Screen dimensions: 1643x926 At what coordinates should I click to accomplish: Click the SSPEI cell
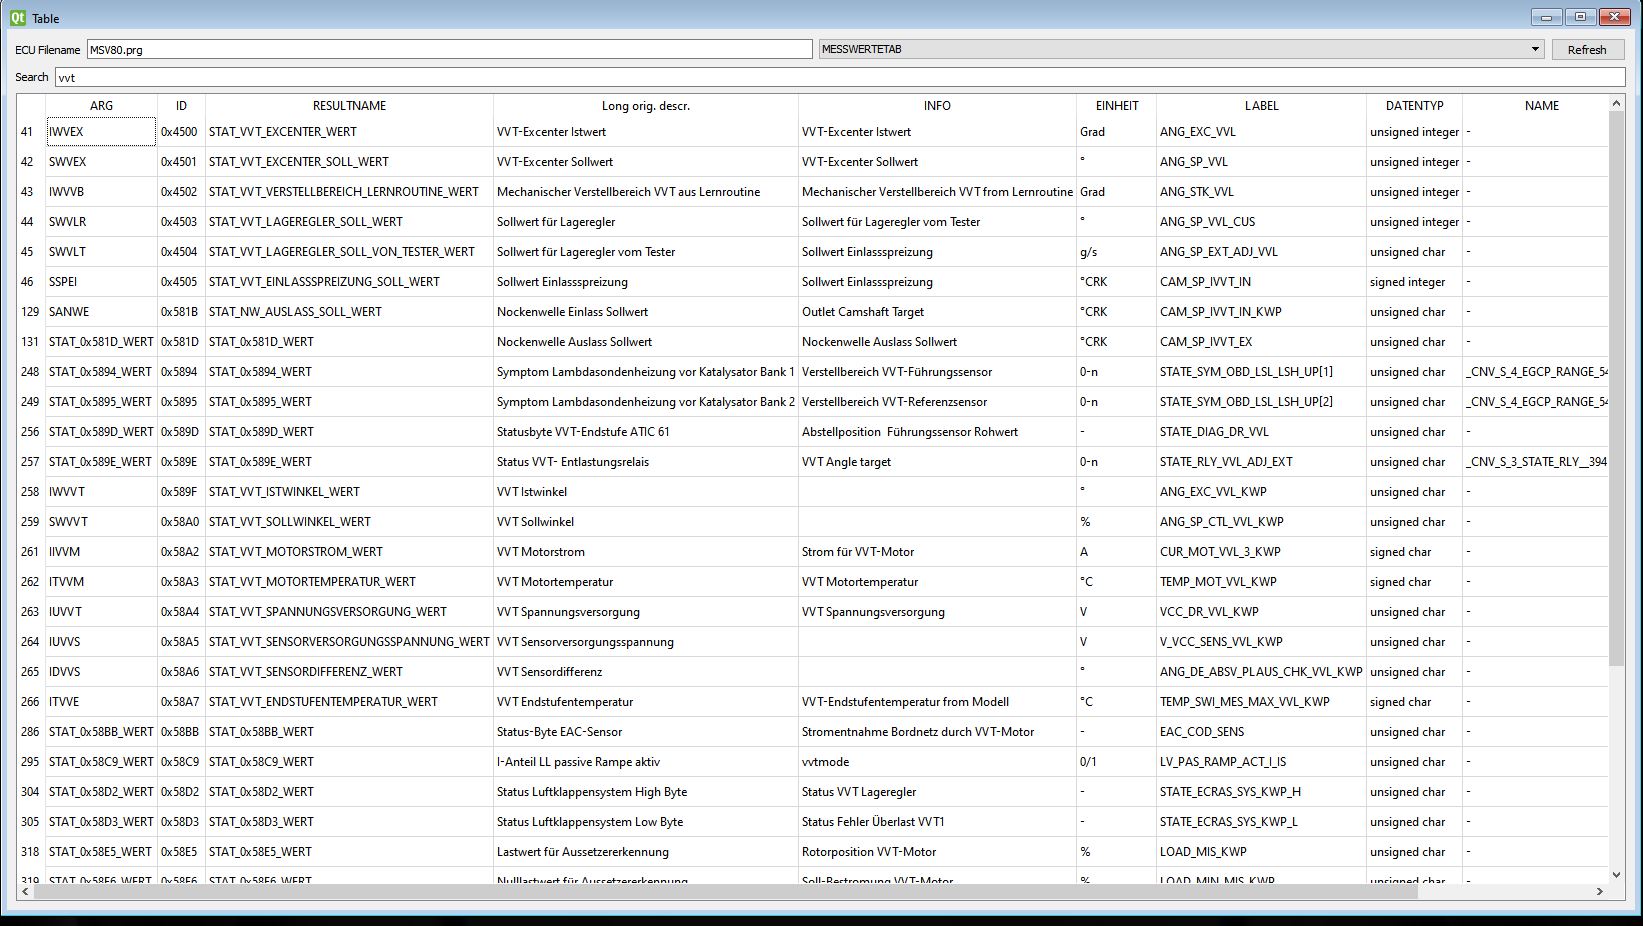coord(101,282)
